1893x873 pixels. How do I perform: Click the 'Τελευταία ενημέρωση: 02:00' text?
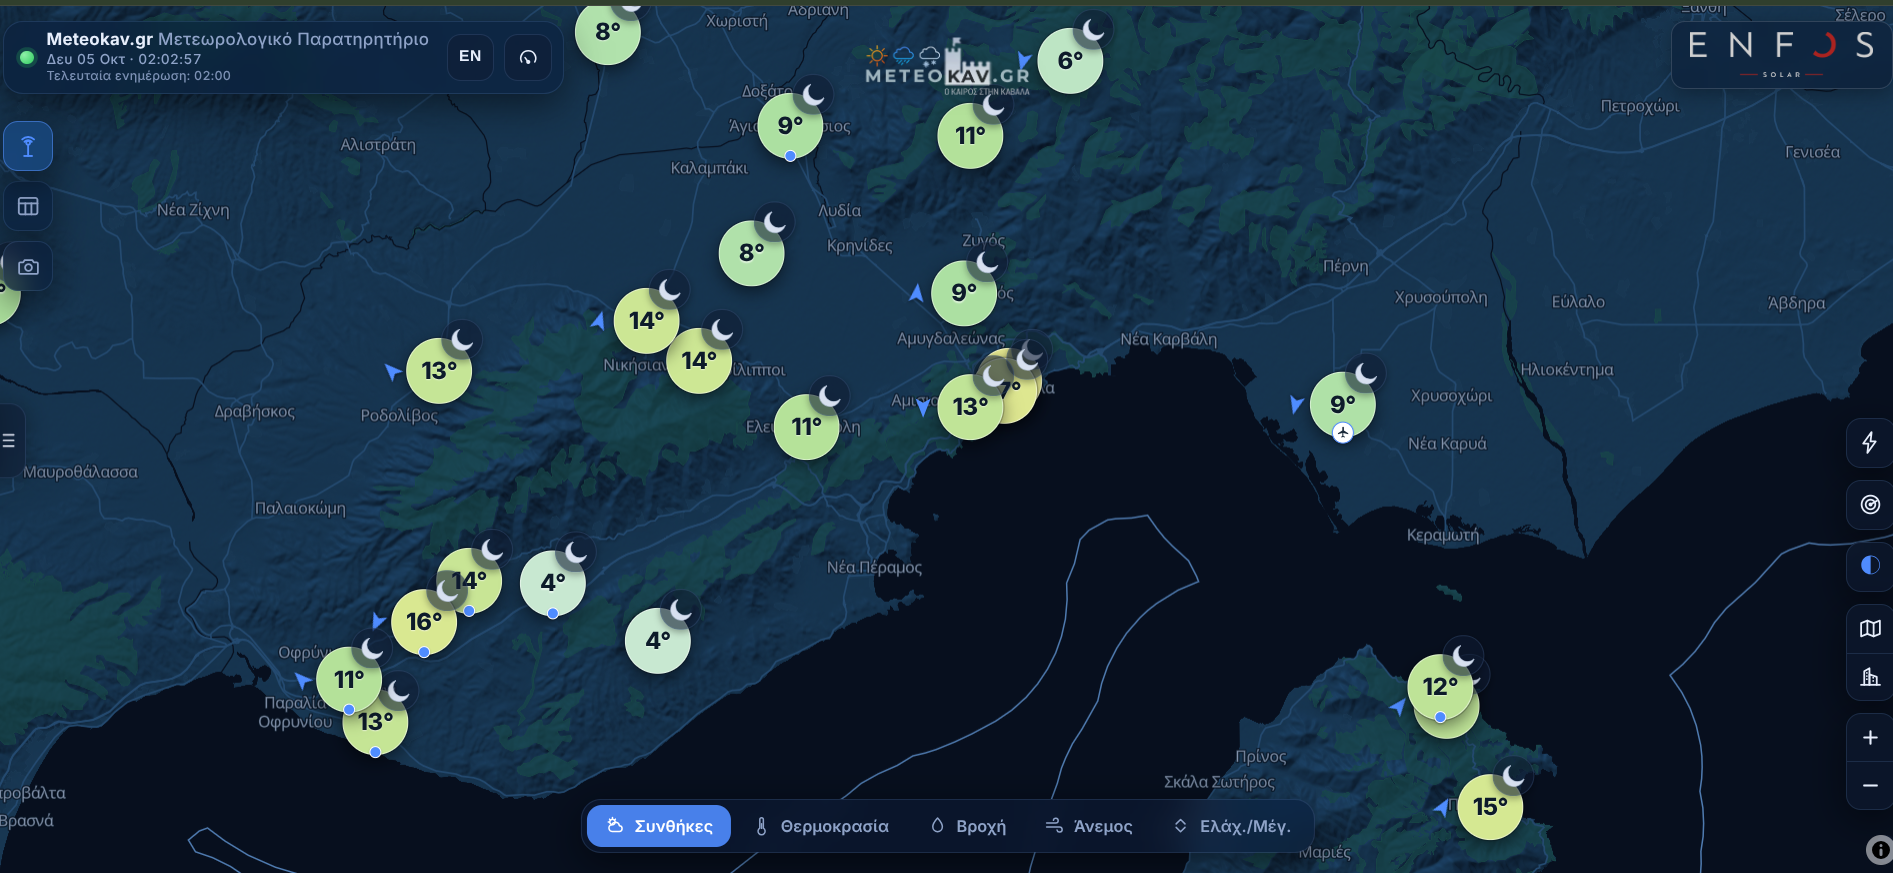[x=139, y=76]
